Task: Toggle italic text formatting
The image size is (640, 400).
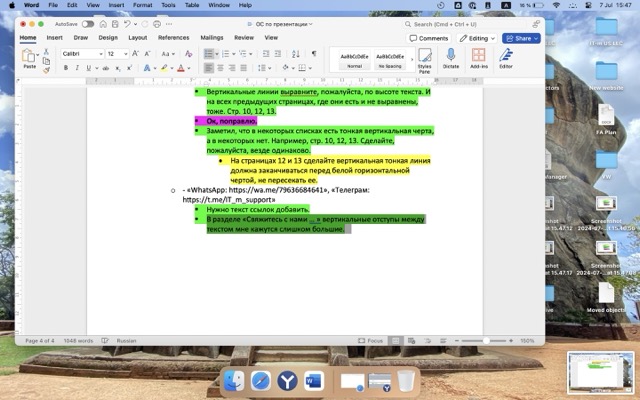Action: [x=77, y=68]
